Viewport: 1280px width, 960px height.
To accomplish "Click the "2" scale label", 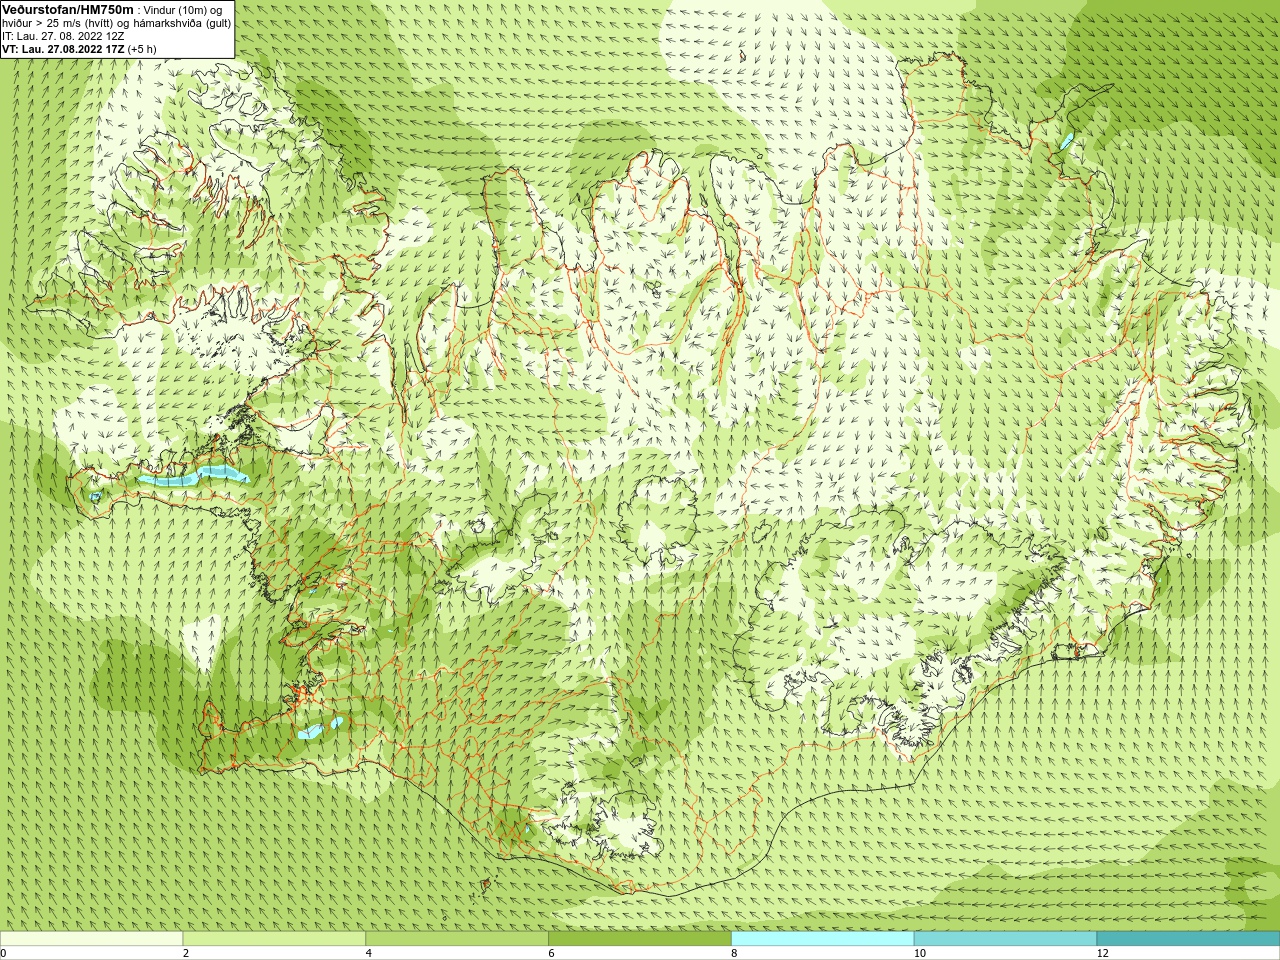I will click(186, 953).
